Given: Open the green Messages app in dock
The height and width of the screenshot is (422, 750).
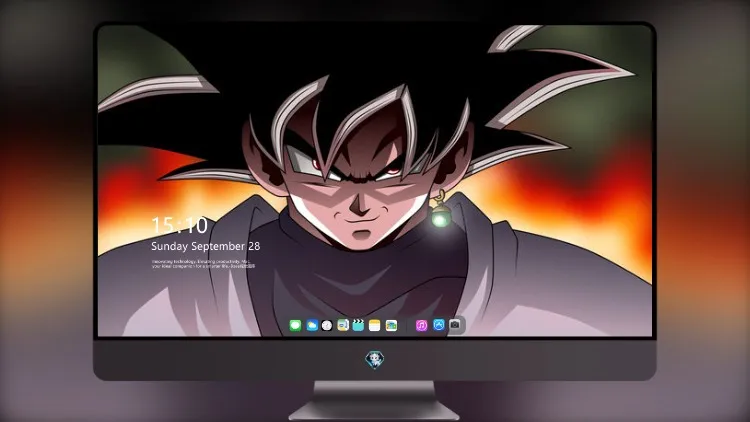Looking at the screenshot, I should coord(295,326).
